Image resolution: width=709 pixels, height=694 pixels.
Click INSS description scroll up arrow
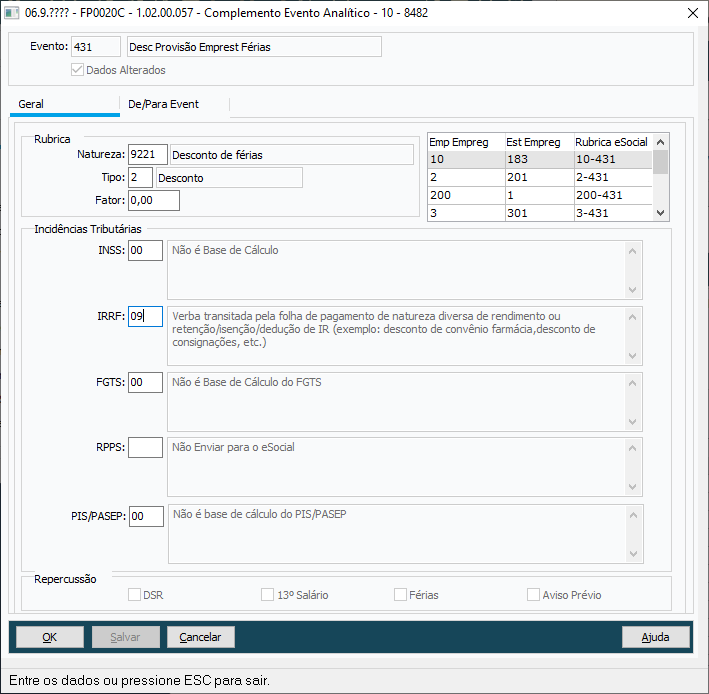pos(633,251)
